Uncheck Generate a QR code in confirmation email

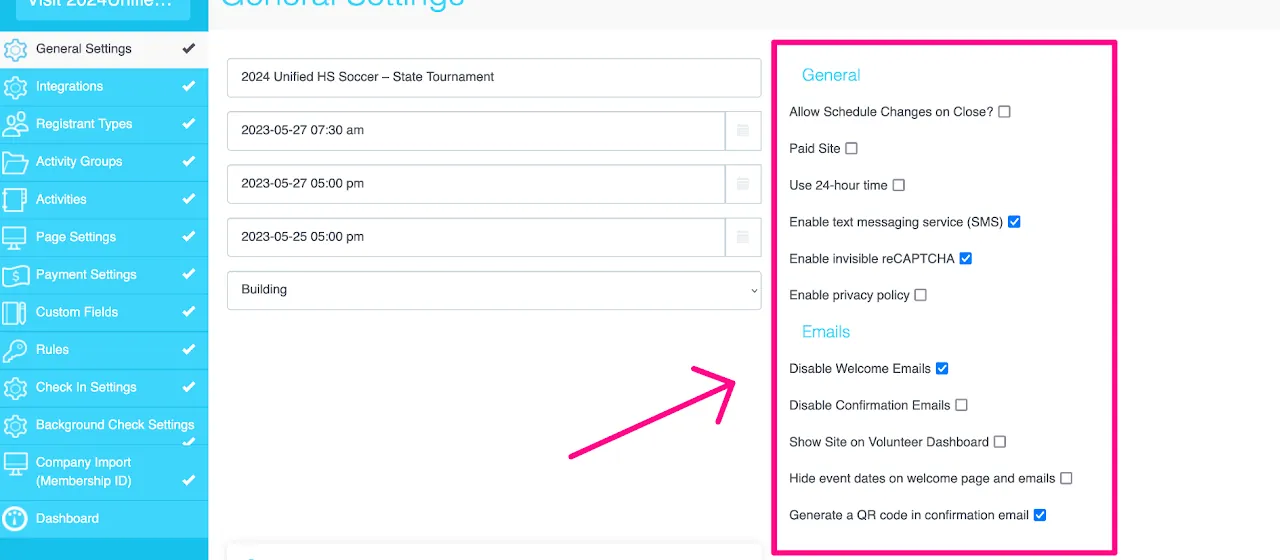tap(1039, 515)
